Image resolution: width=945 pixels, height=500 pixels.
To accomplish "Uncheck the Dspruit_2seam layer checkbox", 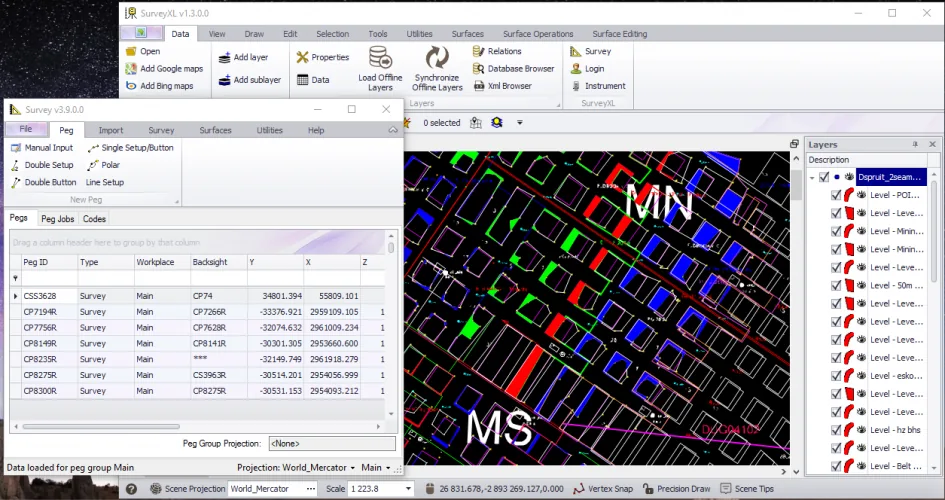I will coord(824,177).
